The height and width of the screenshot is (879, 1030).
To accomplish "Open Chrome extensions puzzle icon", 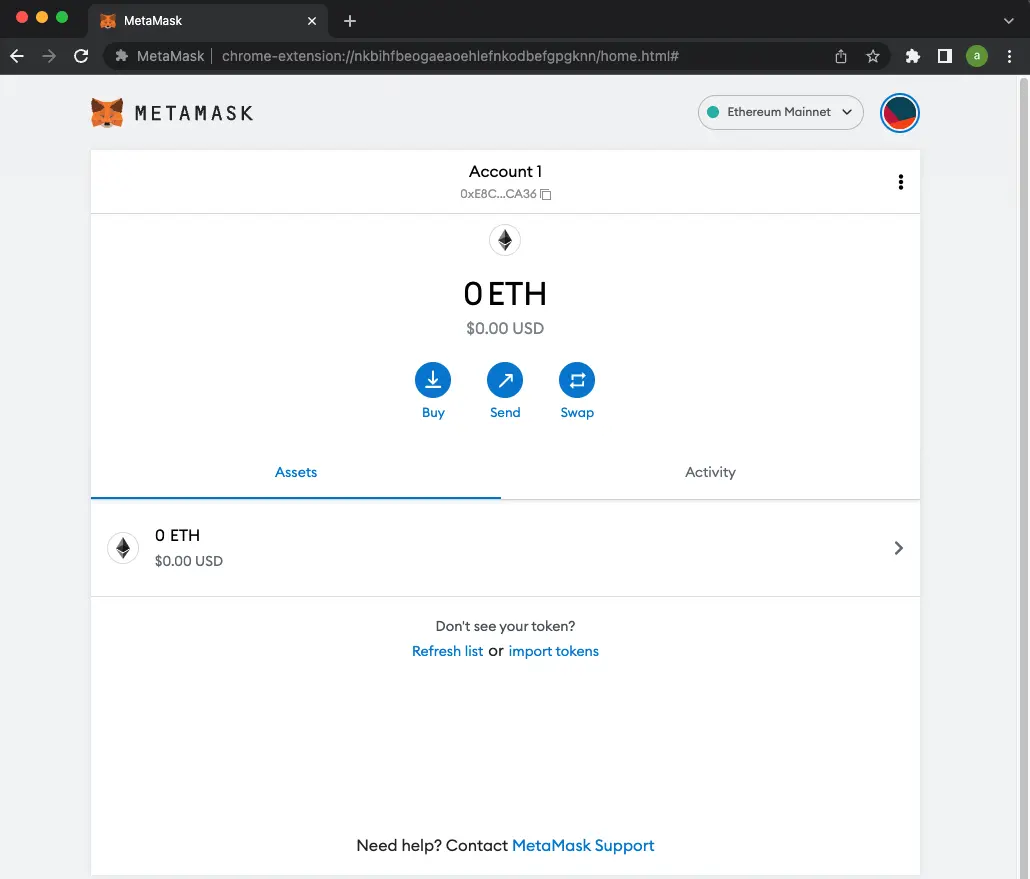I will coord(912,56).
